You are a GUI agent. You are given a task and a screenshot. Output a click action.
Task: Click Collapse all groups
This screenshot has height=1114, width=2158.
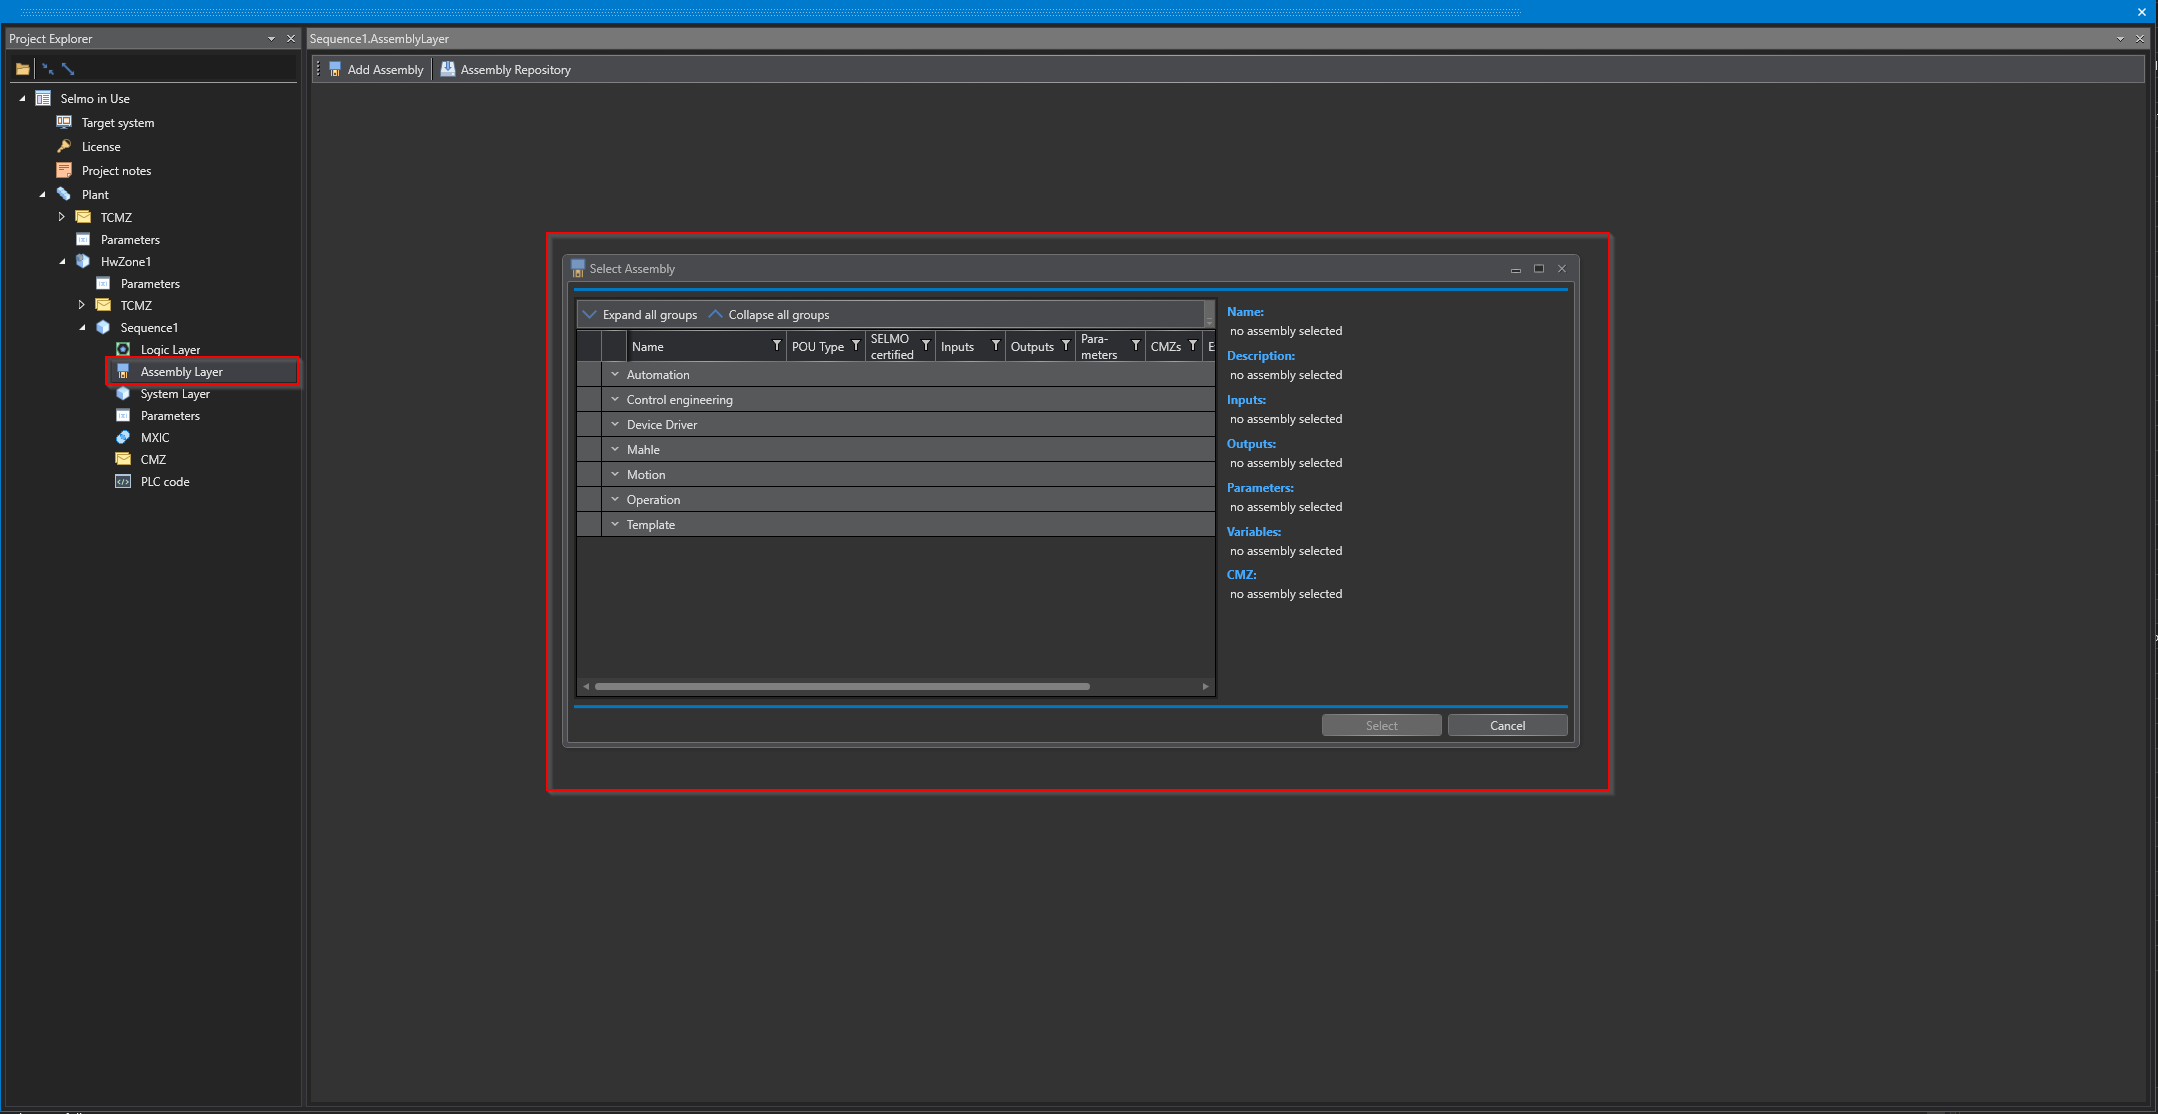pyautogui.click(x=769, y=314)
